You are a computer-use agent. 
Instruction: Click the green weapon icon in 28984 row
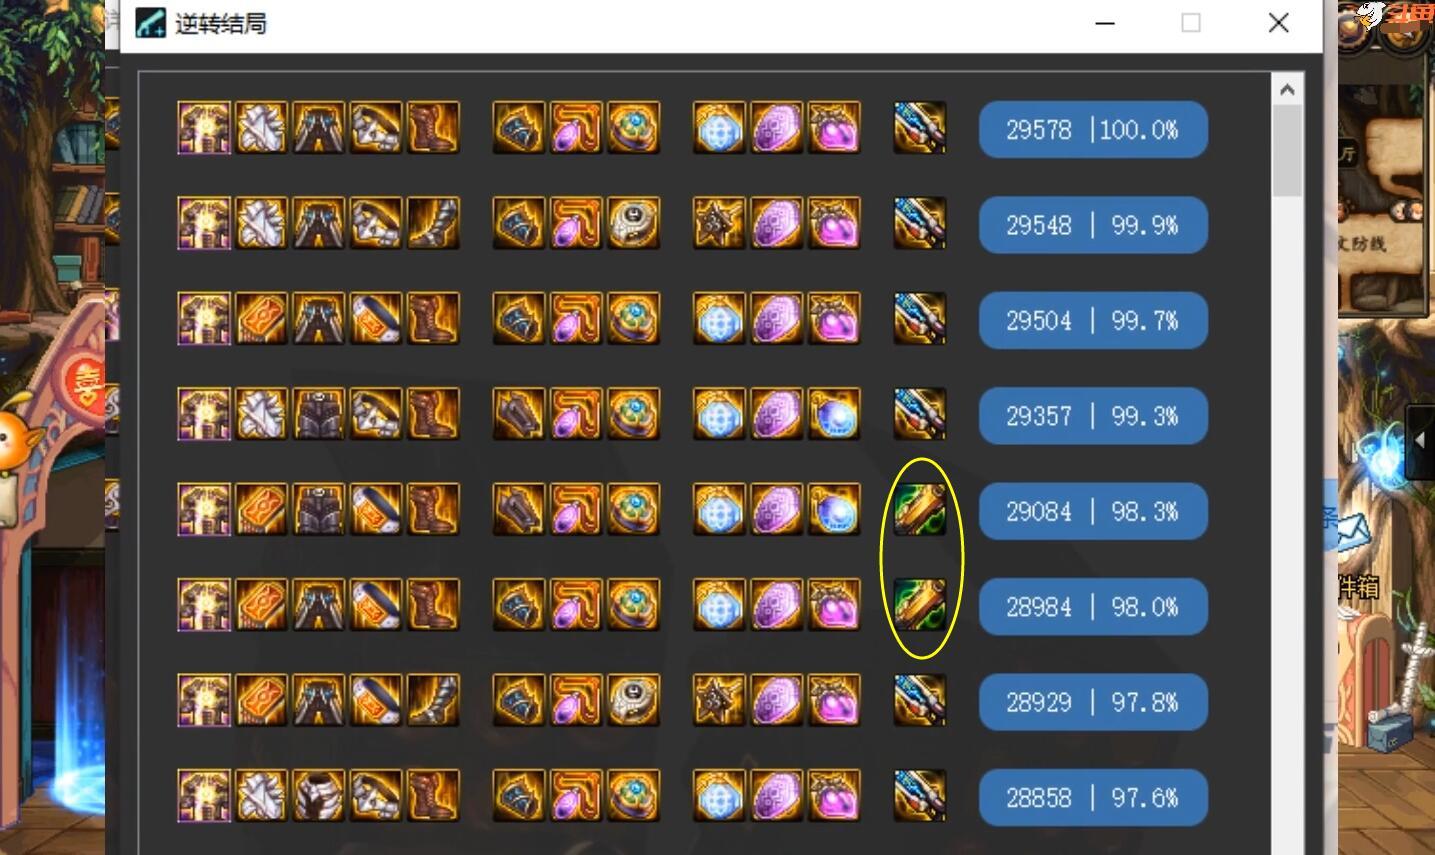point(919,605)
